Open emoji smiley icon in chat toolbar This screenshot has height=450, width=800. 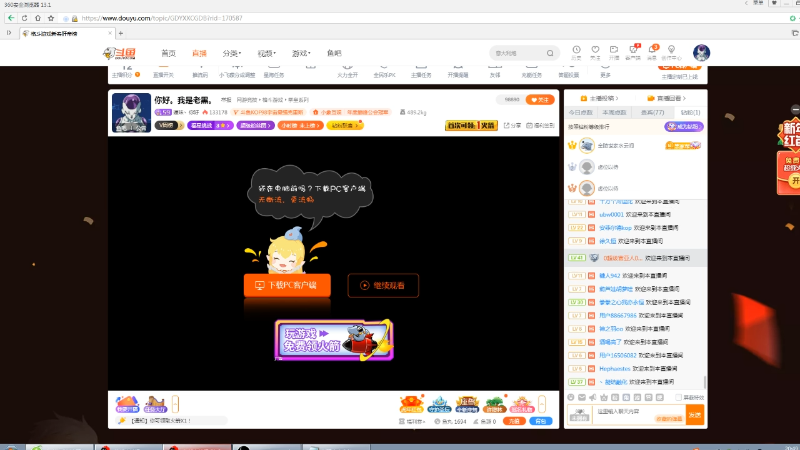click(570, 397)
